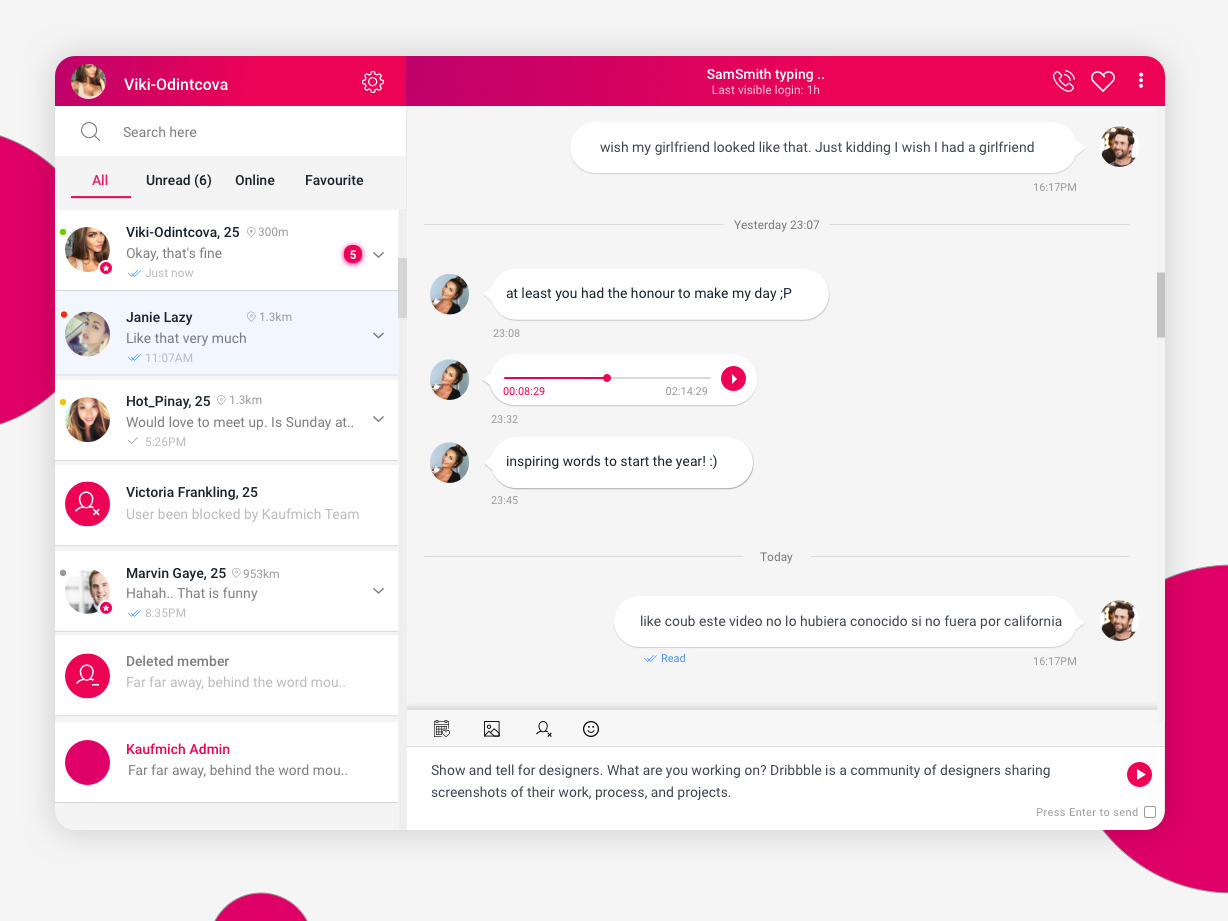Open the emoji picker smiley icon

coord(591,729)
